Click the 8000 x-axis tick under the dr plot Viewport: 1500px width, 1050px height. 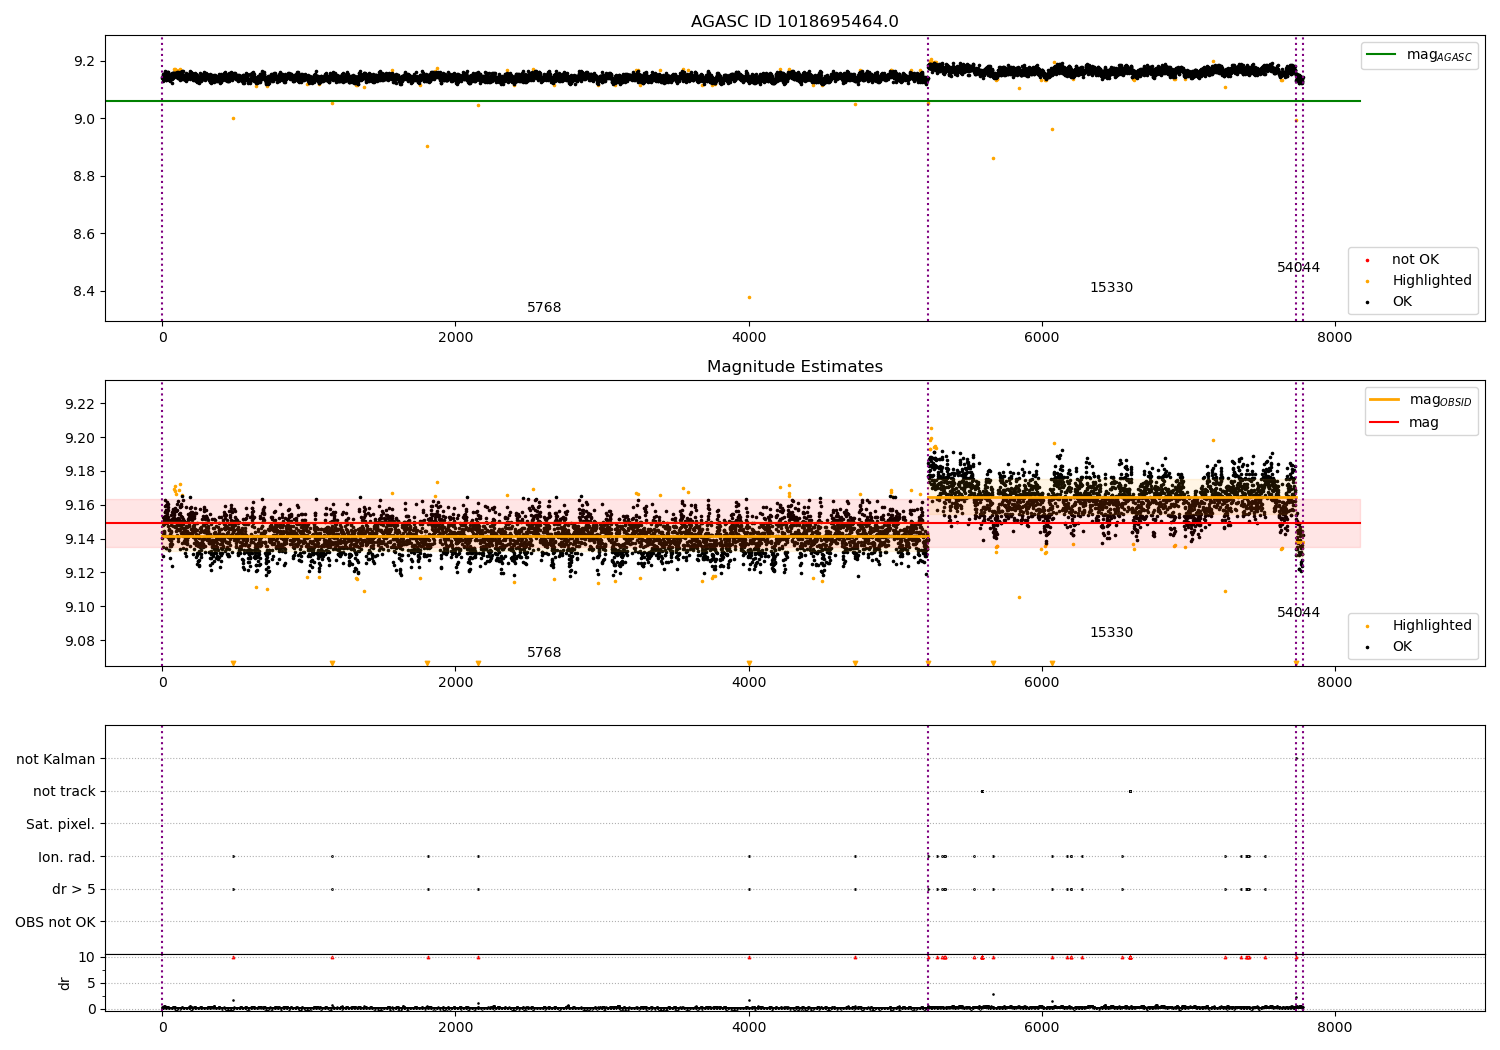tap(1334, 1028)
